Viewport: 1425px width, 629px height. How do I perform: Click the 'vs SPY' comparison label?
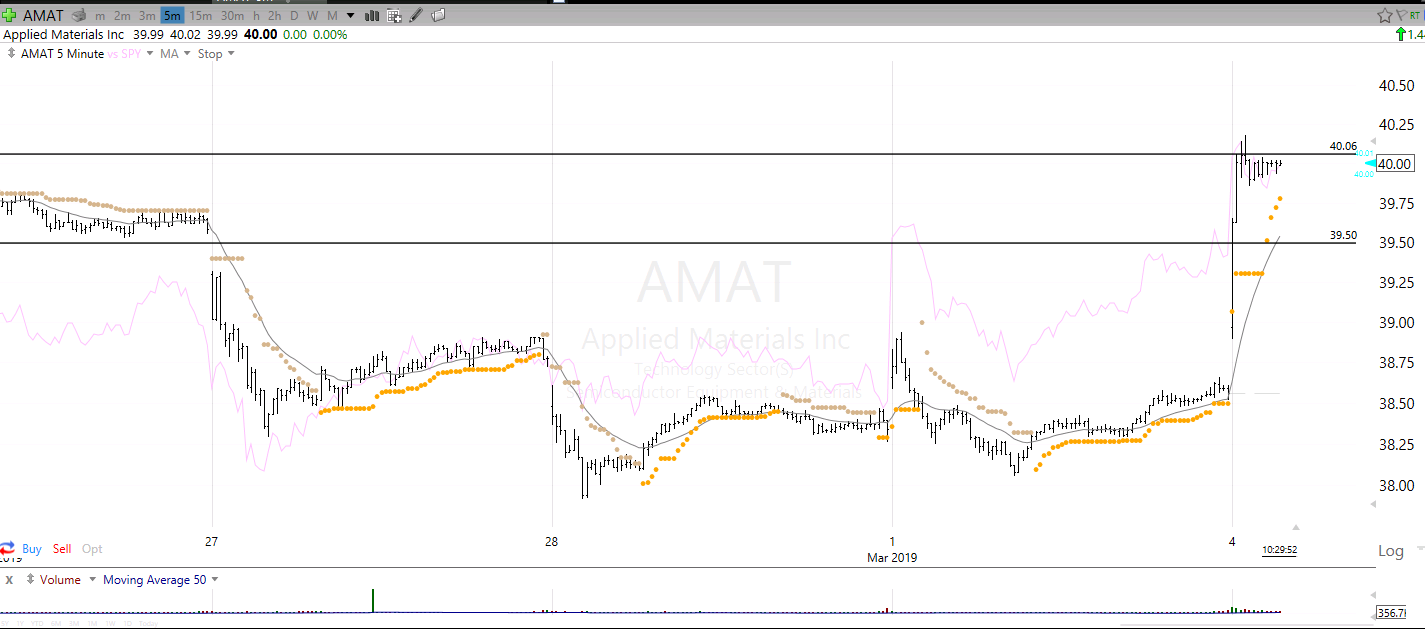[125, 54]
